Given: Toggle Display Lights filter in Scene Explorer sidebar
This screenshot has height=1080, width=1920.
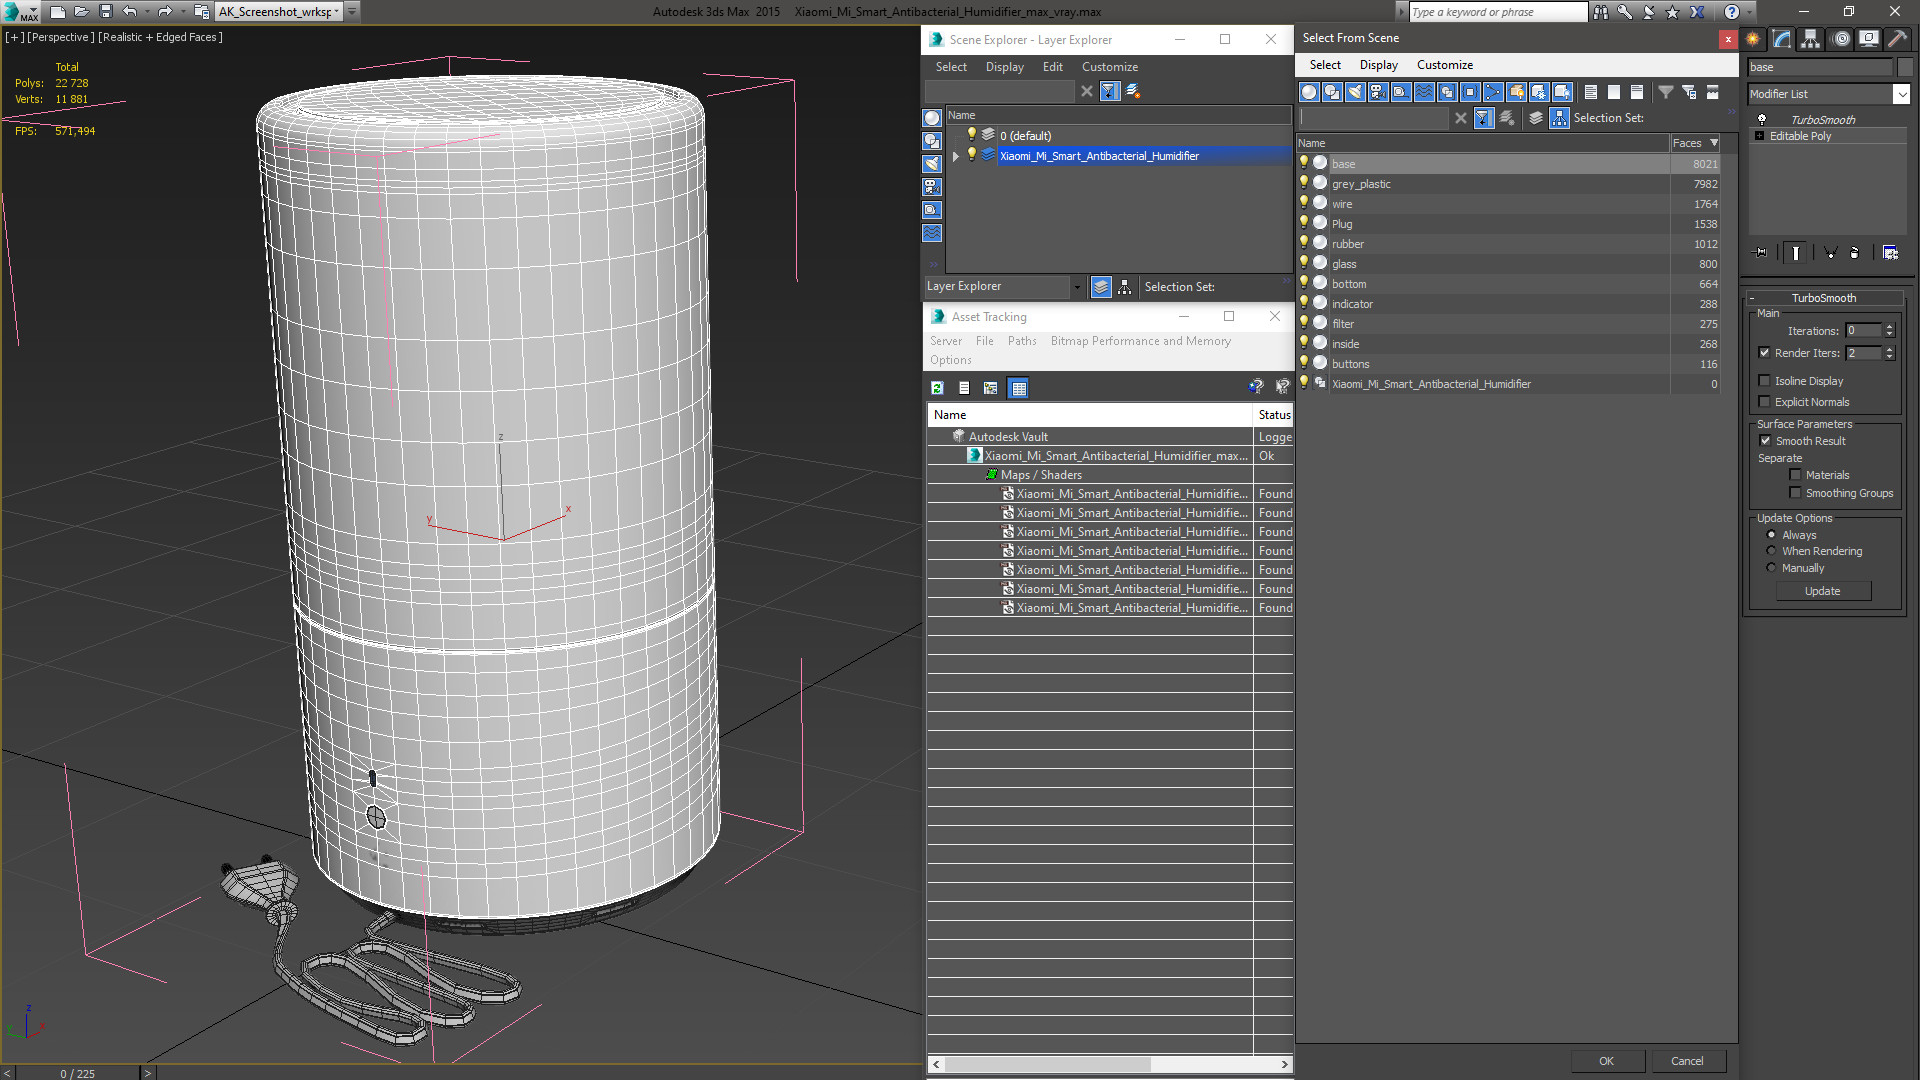Looking at the screenshot, I should click(932, 164).
